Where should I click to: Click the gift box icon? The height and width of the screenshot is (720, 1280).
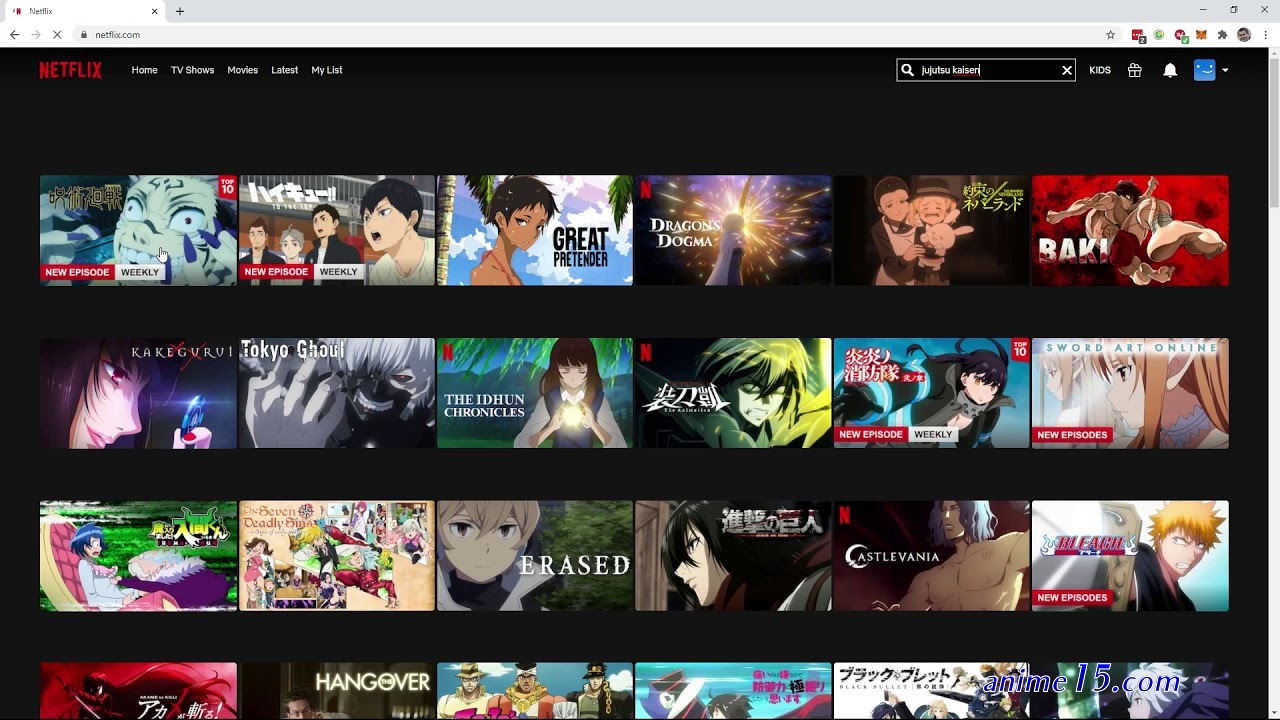point(1134,70)
